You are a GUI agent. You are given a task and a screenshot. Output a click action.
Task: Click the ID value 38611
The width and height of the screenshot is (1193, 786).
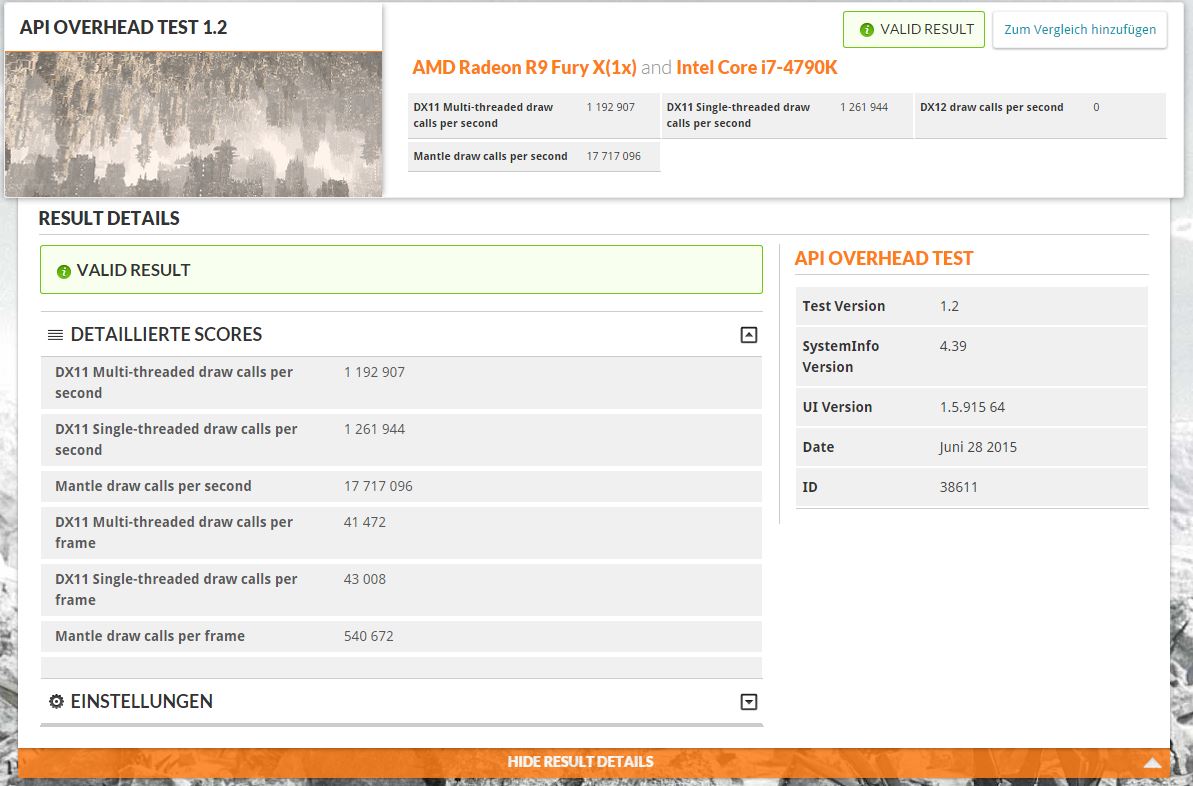pyautogui.click(x=958, y=487)
